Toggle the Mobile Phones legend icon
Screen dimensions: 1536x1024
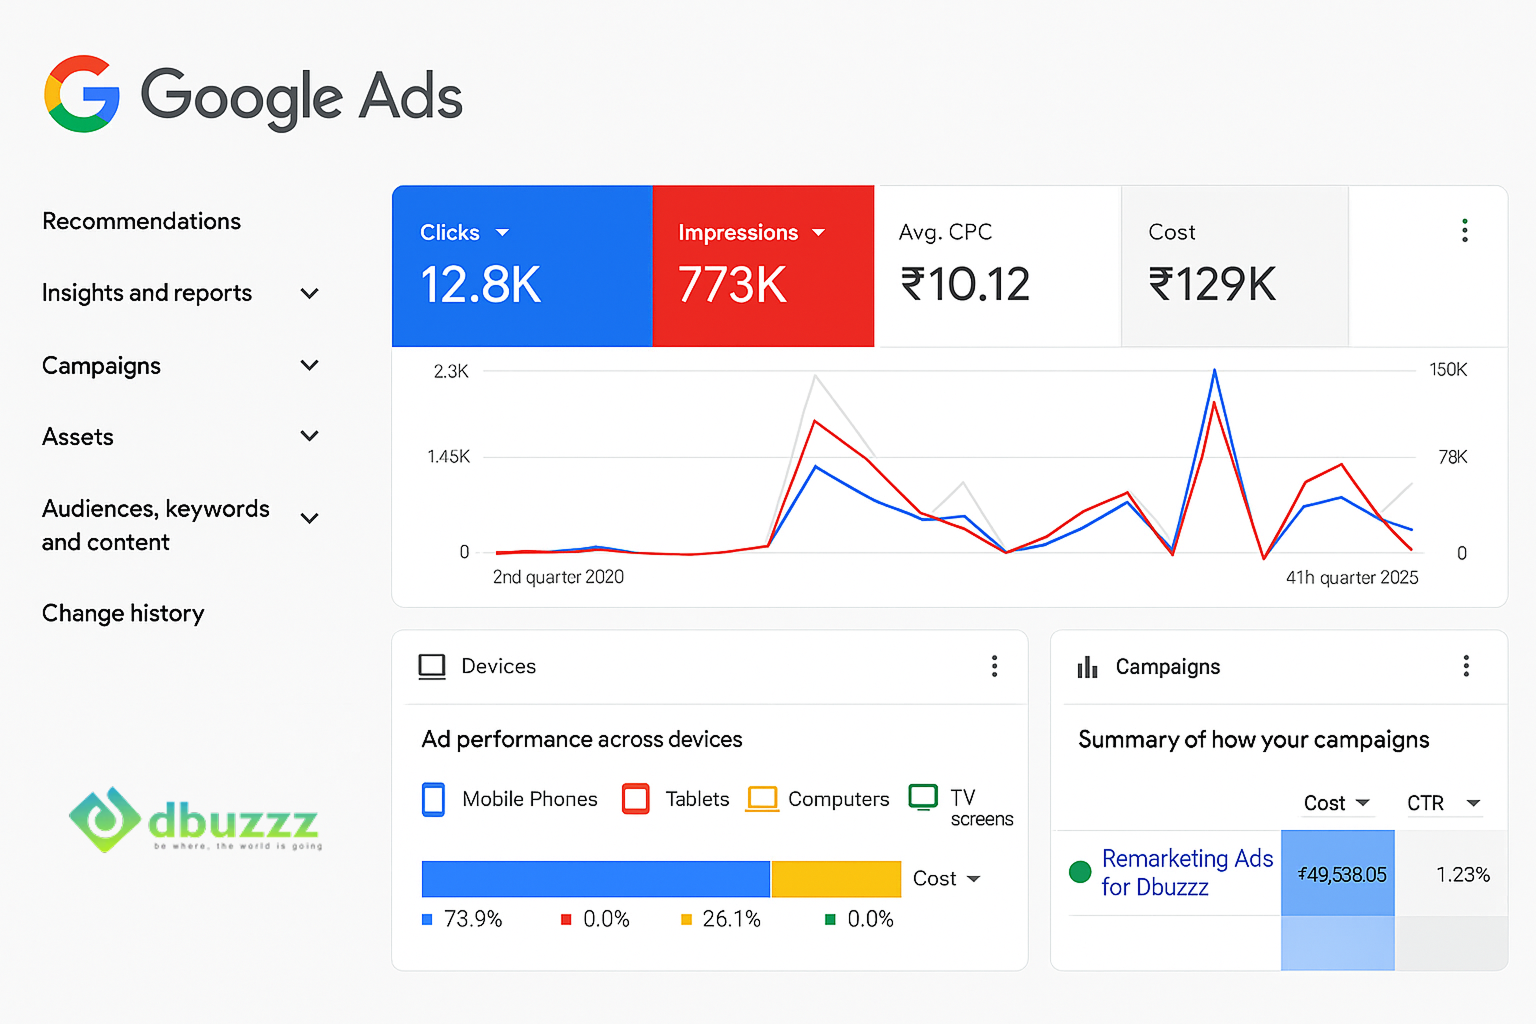click(x=433, y=799)
